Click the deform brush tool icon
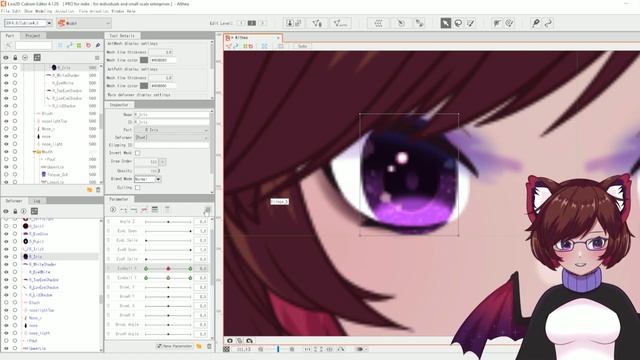 509,23
